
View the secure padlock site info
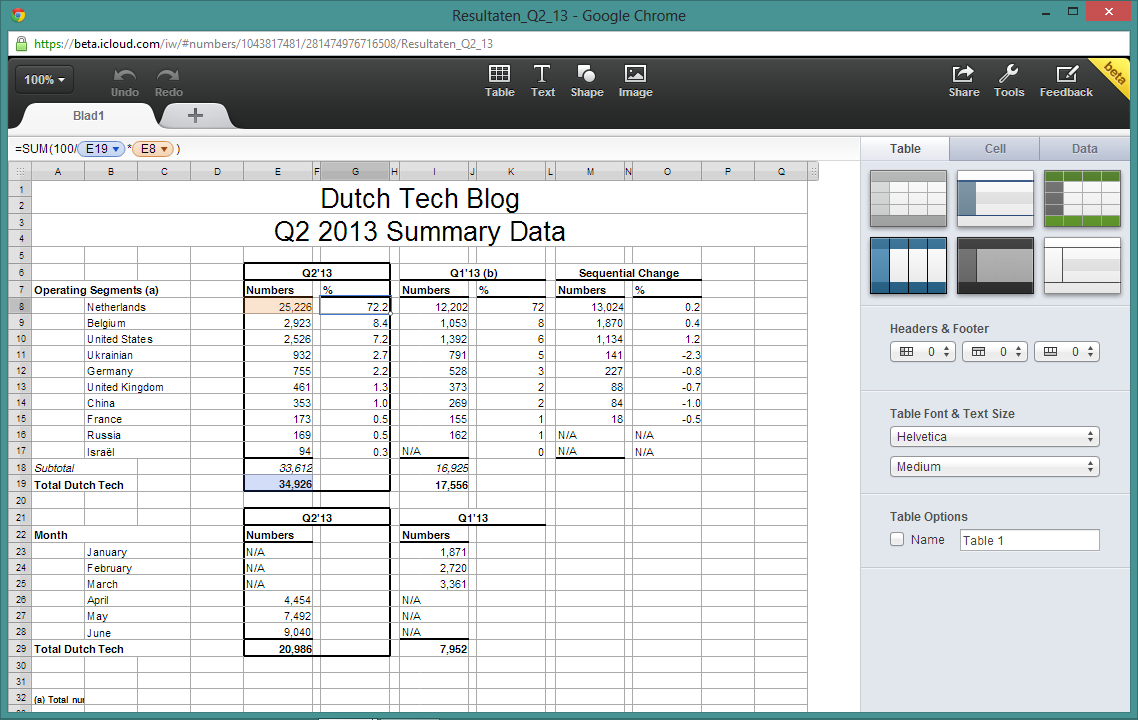click(x=21, y=44)
